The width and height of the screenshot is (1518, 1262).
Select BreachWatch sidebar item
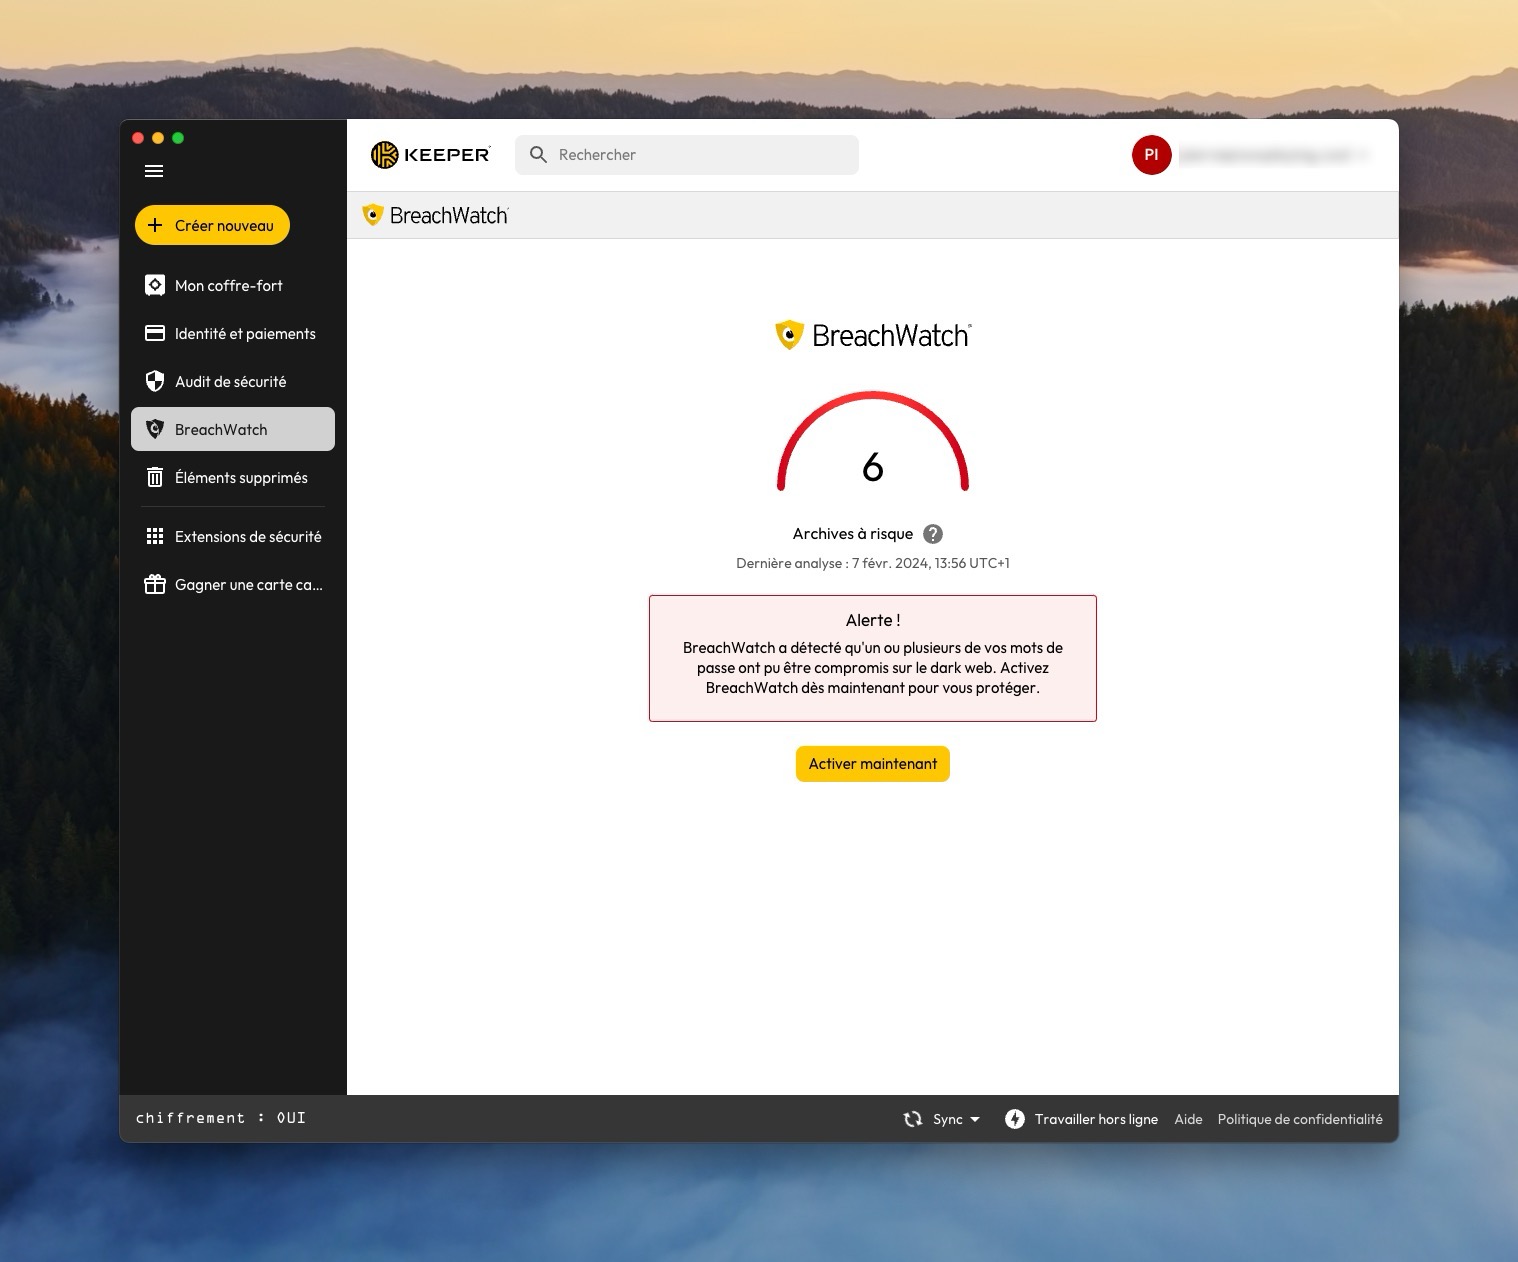(233, 430)
